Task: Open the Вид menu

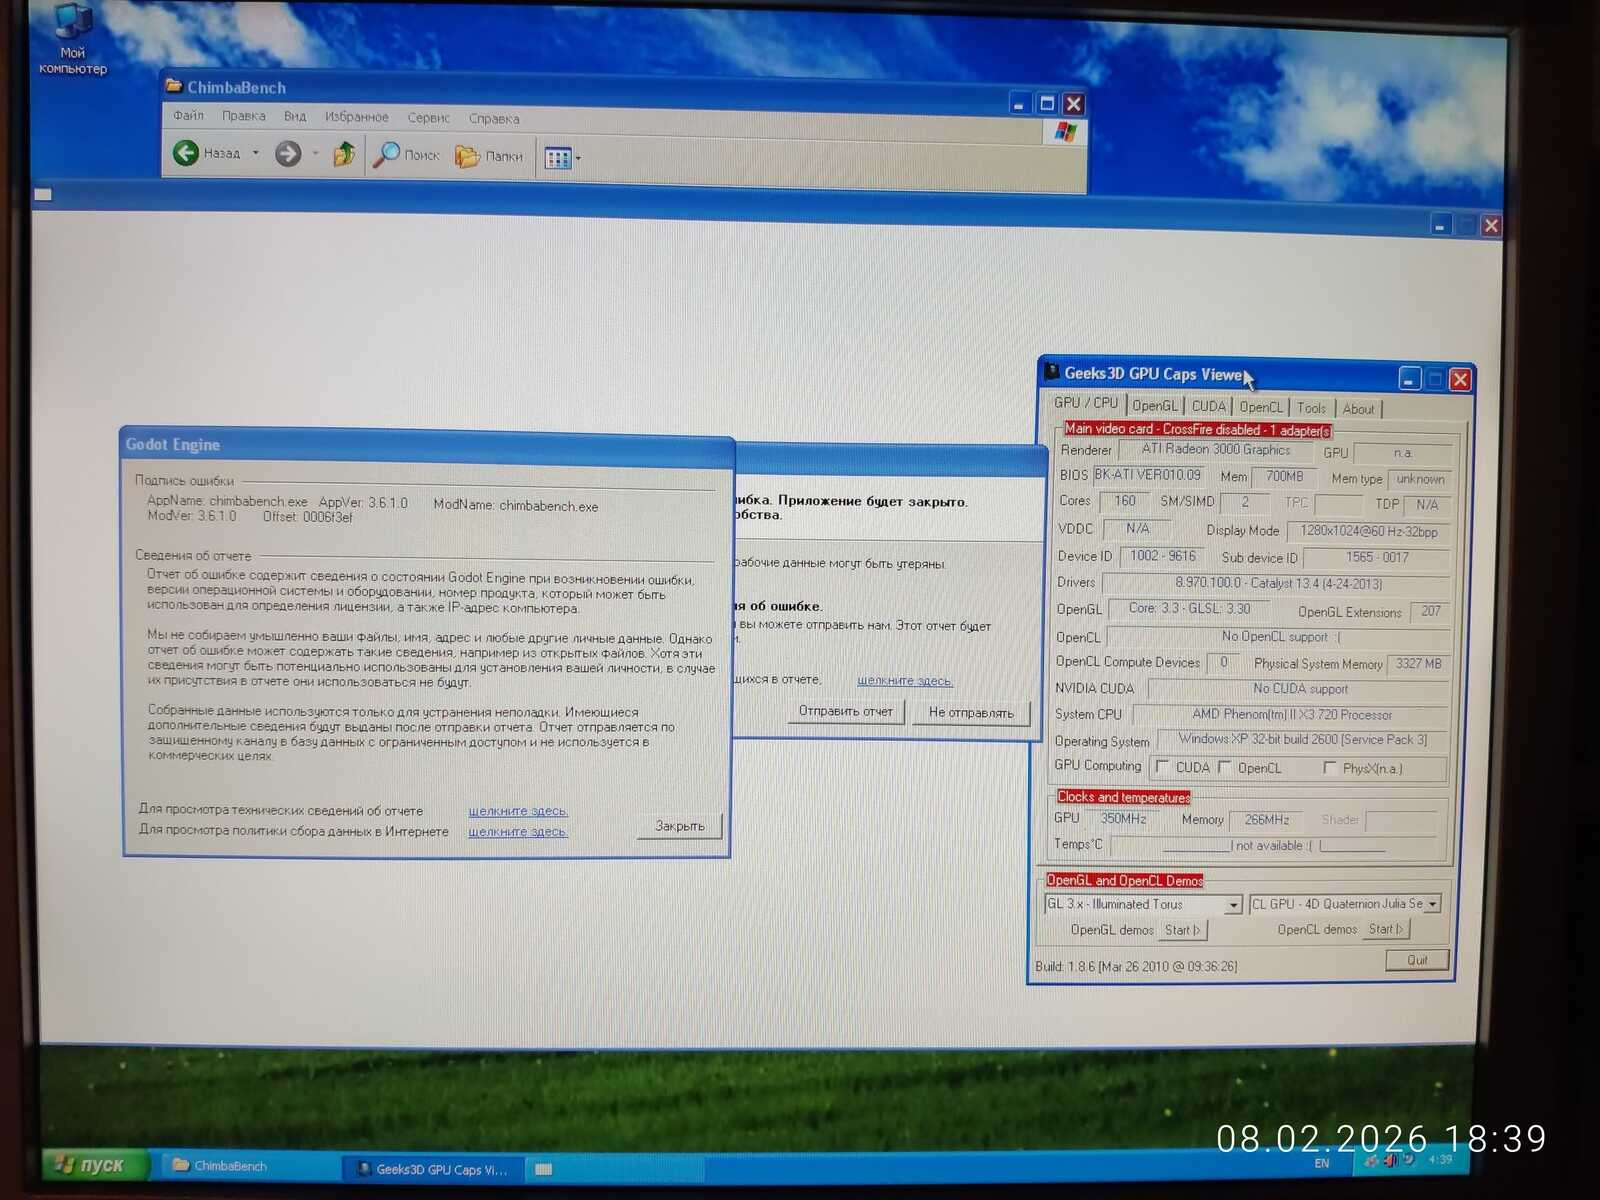Action: click(x=295, y=116)
